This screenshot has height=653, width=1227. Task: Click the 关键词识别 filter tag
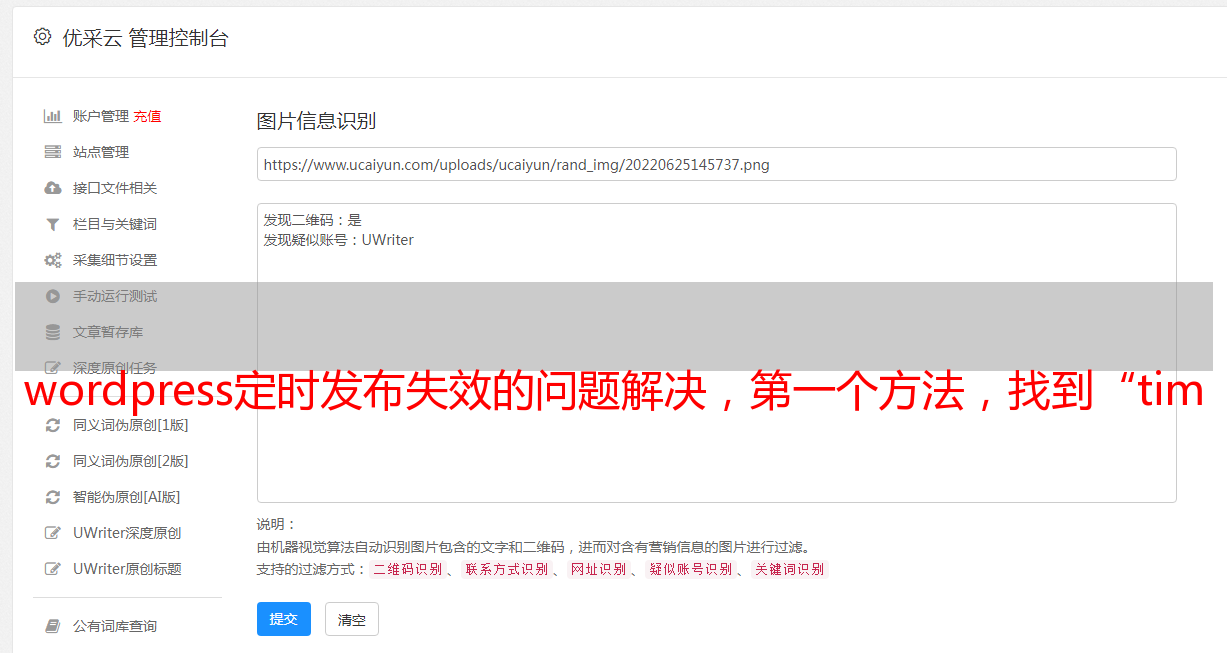coord(789,569)
